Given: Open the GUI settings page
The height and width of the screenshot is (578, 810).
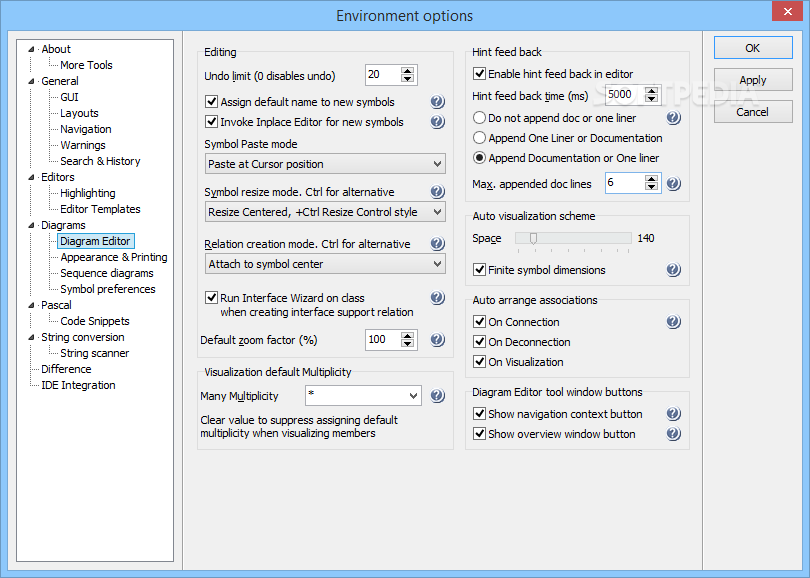Looking at the screenshot, I should coord(69,97).
